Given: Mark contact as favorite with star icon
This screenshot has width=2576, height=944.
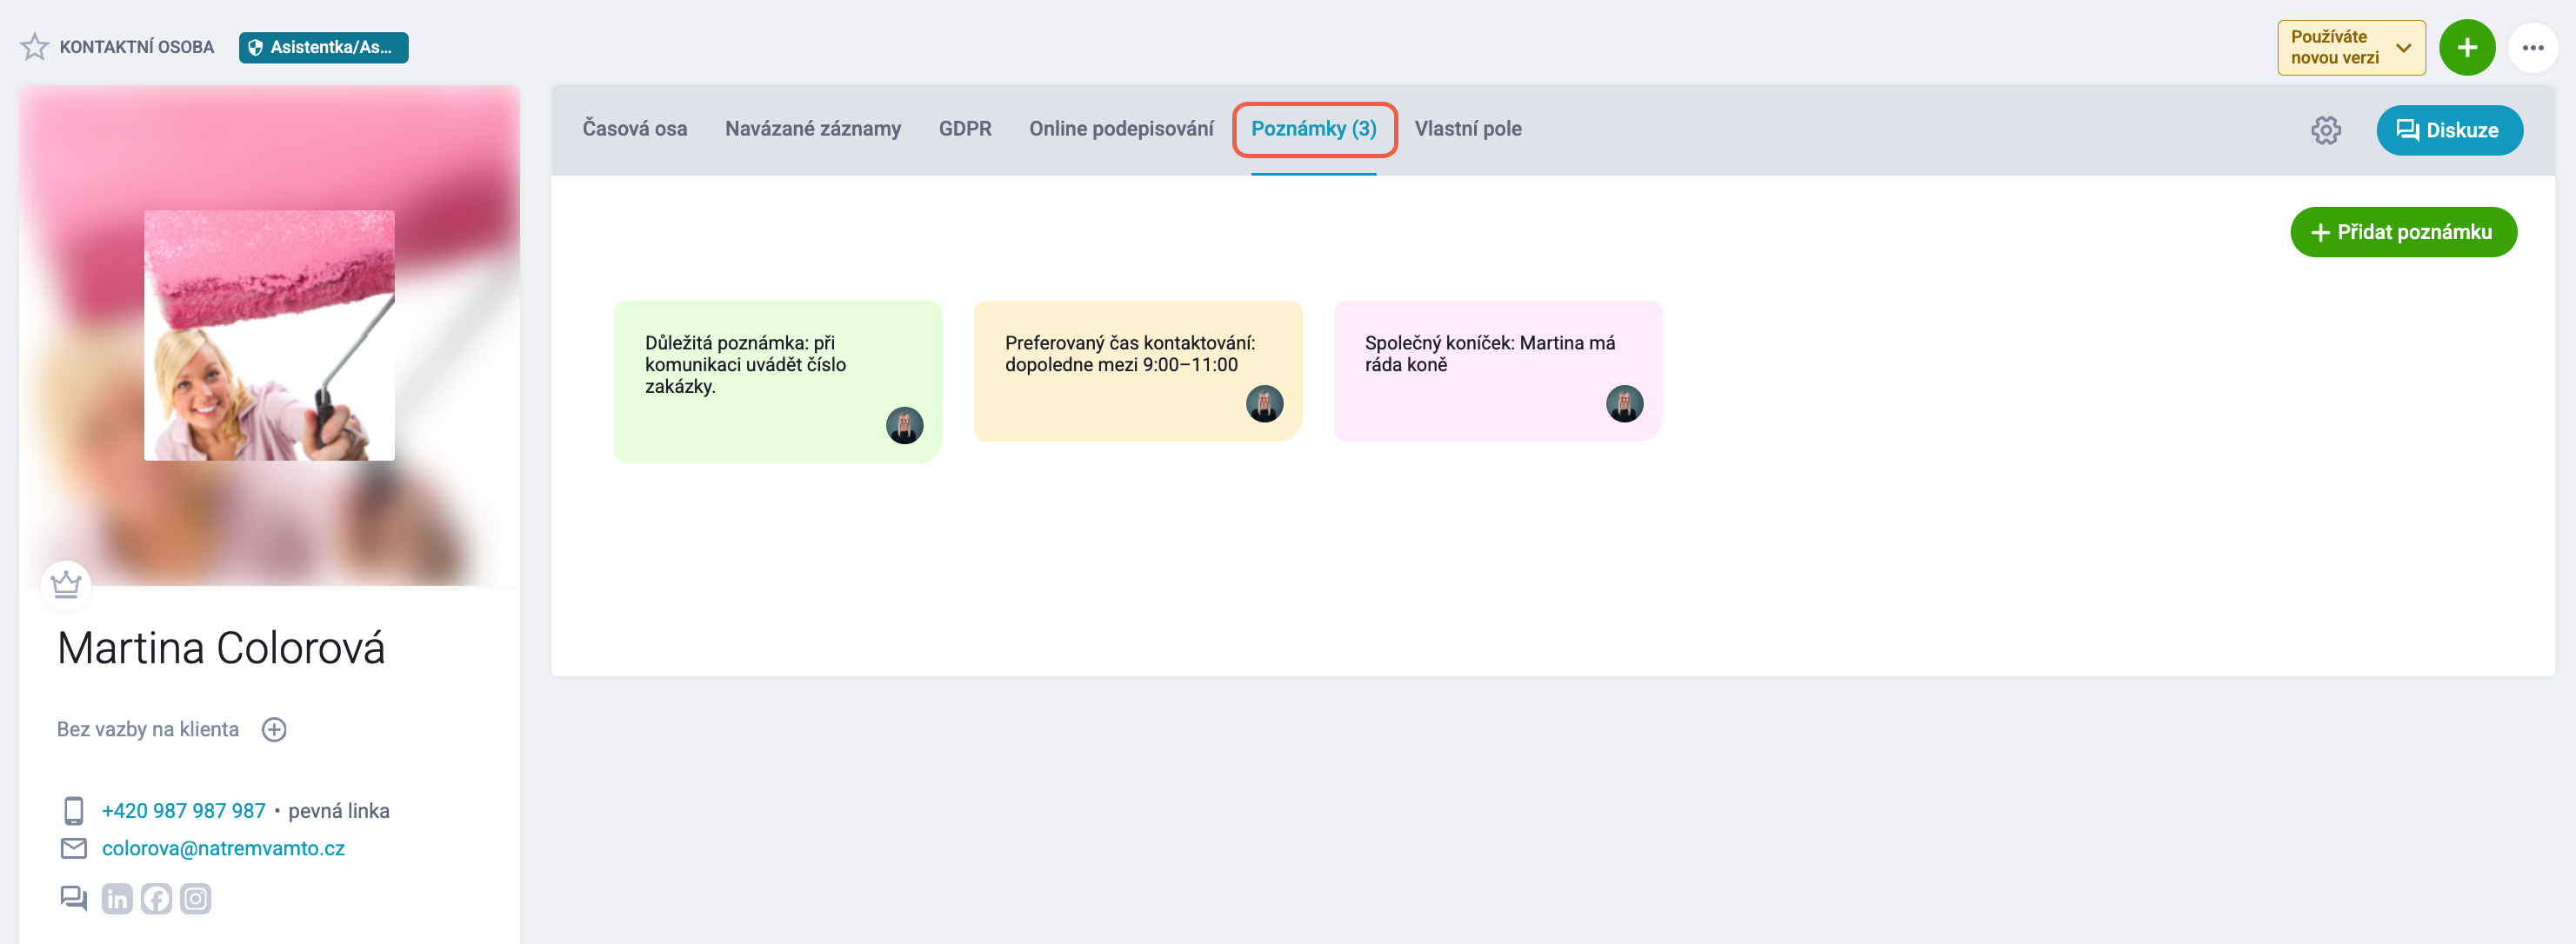Looking at the screenshot, I should 35,47.
